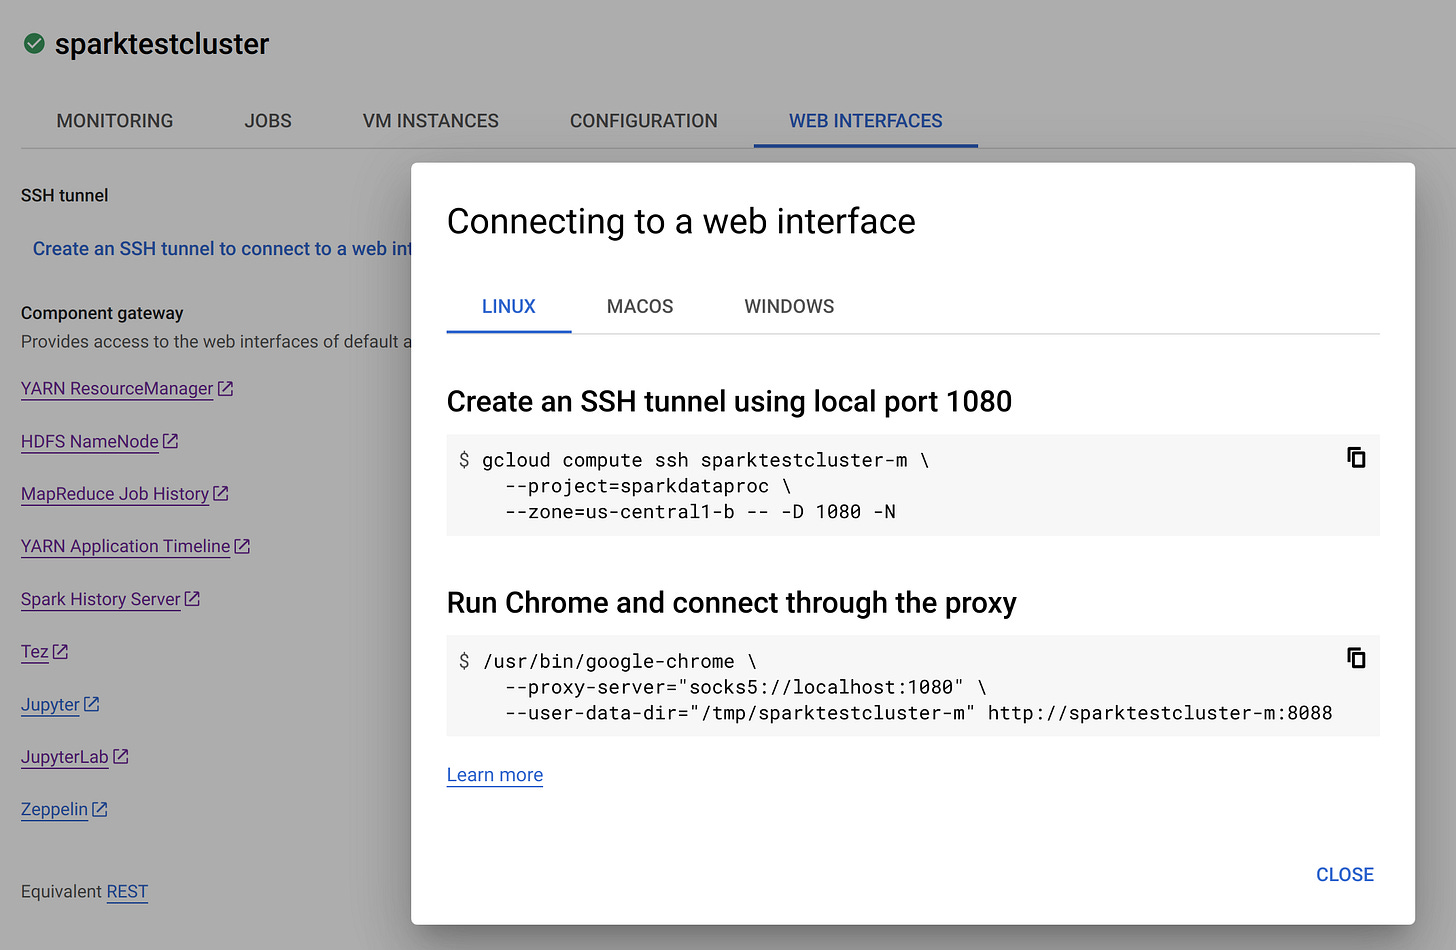
Task: Select the Web Interfaces tab
Action: click(x=866, y=121)
